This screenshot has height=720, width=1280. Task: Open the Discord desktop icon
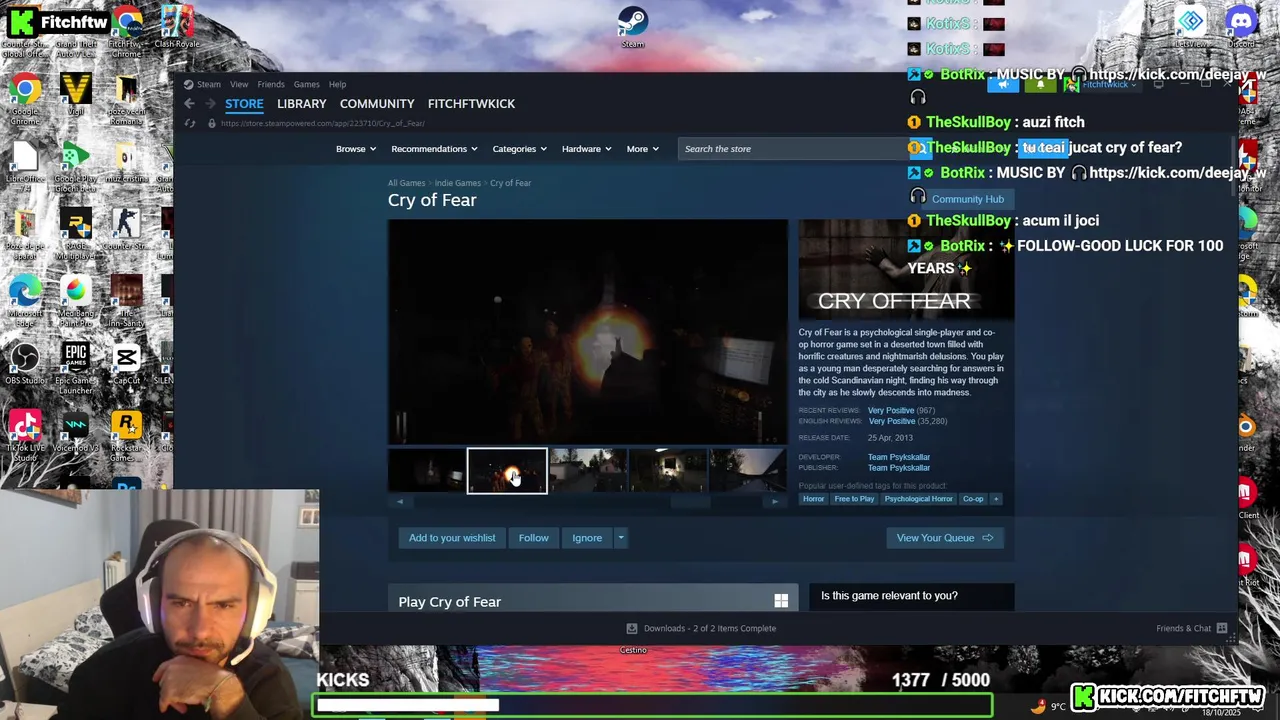click(x=1241, y=27)
